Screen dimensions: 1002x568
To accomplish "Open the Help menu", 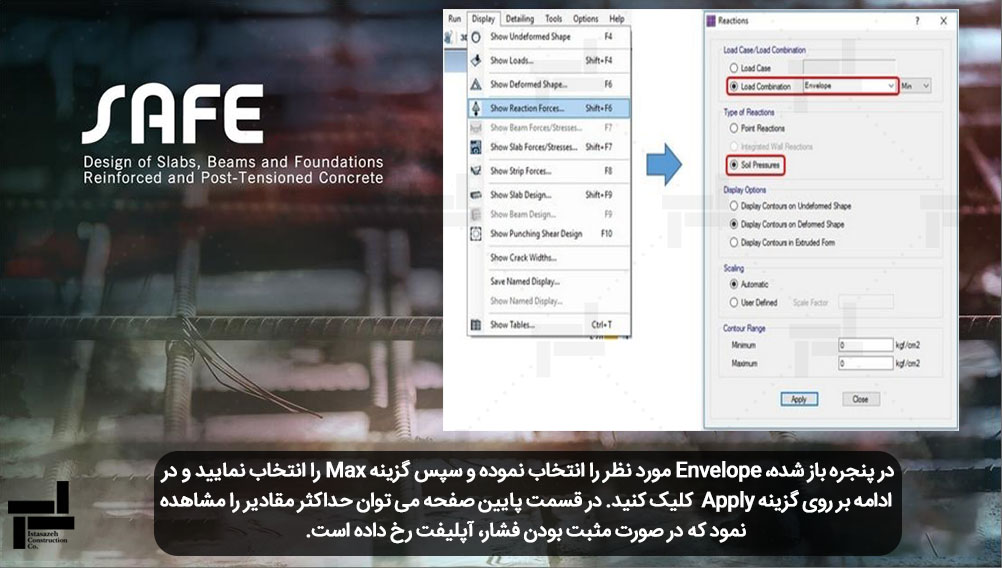I will point(617,19).
